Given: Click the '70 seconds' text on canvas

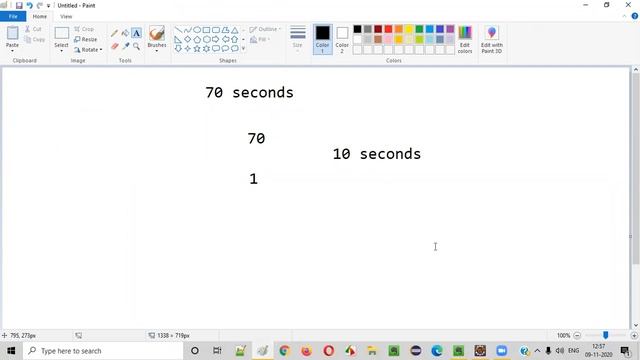Looking at the screenshot, I should coord(249,93).
